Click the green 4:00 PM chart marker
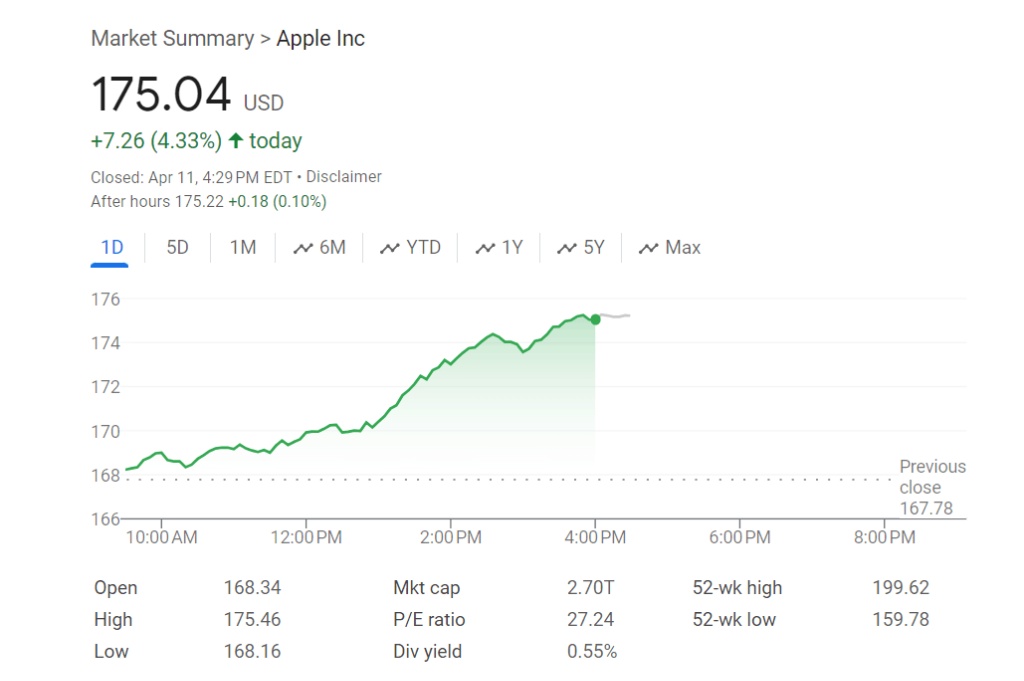 [x=596, y=319]
